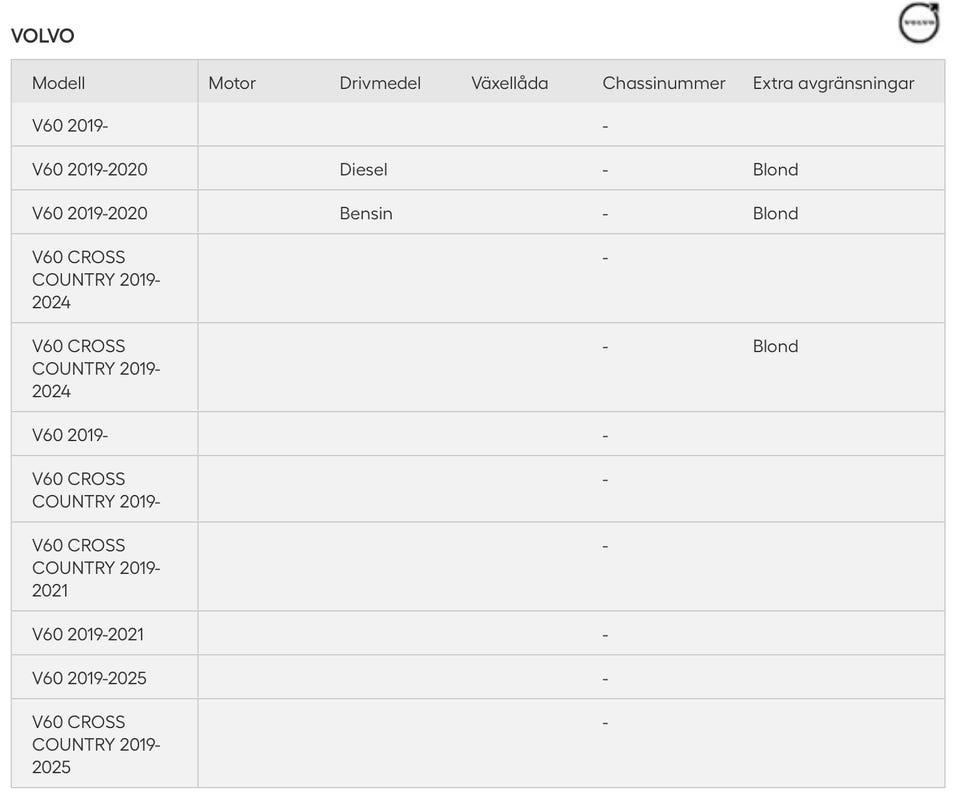Click Blond in the Diesel row

[x=775, y=169]
